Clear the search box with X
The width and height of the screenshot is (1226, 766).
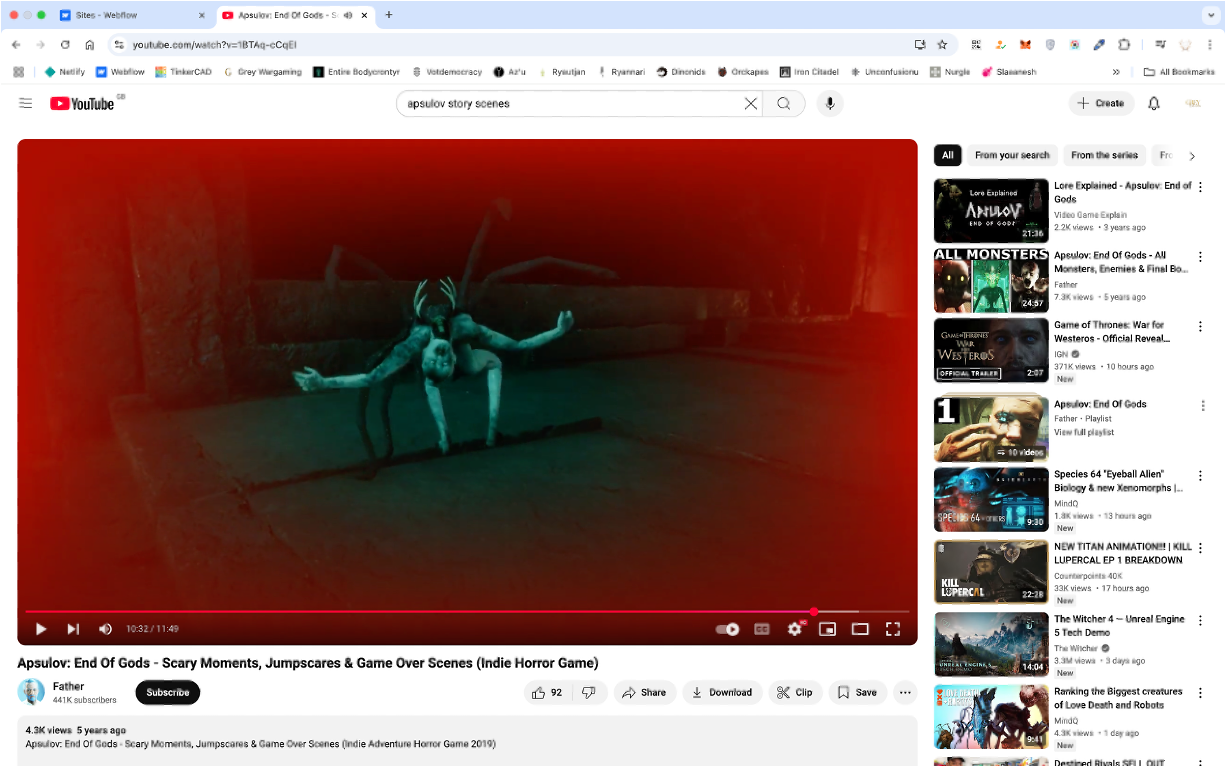click(750, 103)
